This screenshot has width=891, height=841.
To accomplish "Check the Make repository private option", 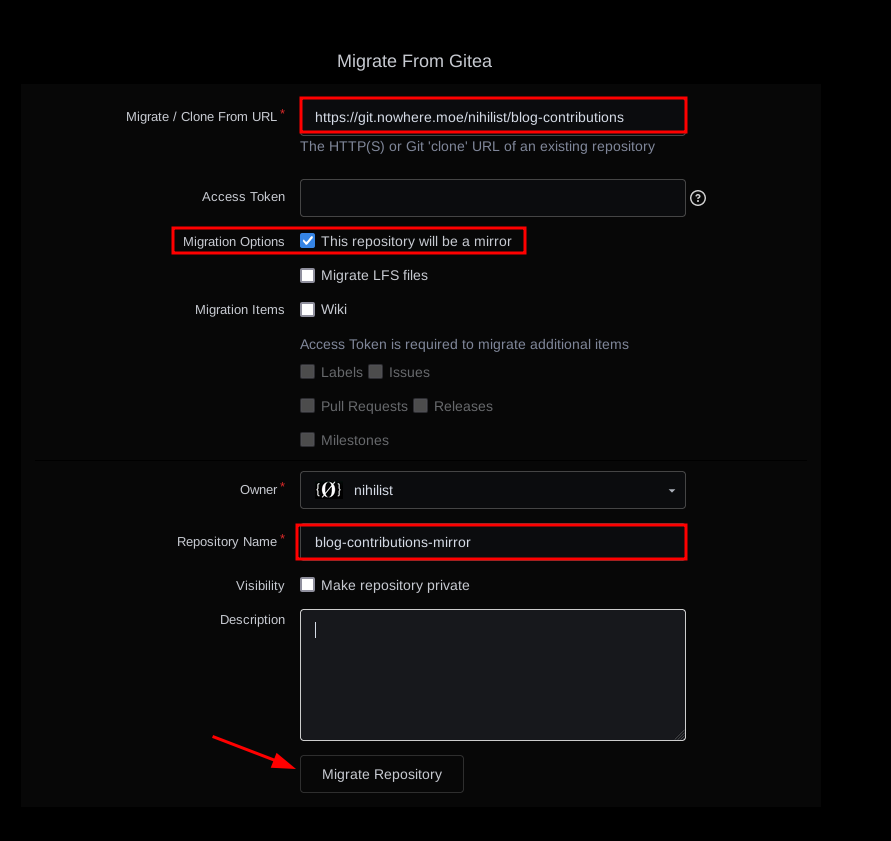I will point(308,585).
